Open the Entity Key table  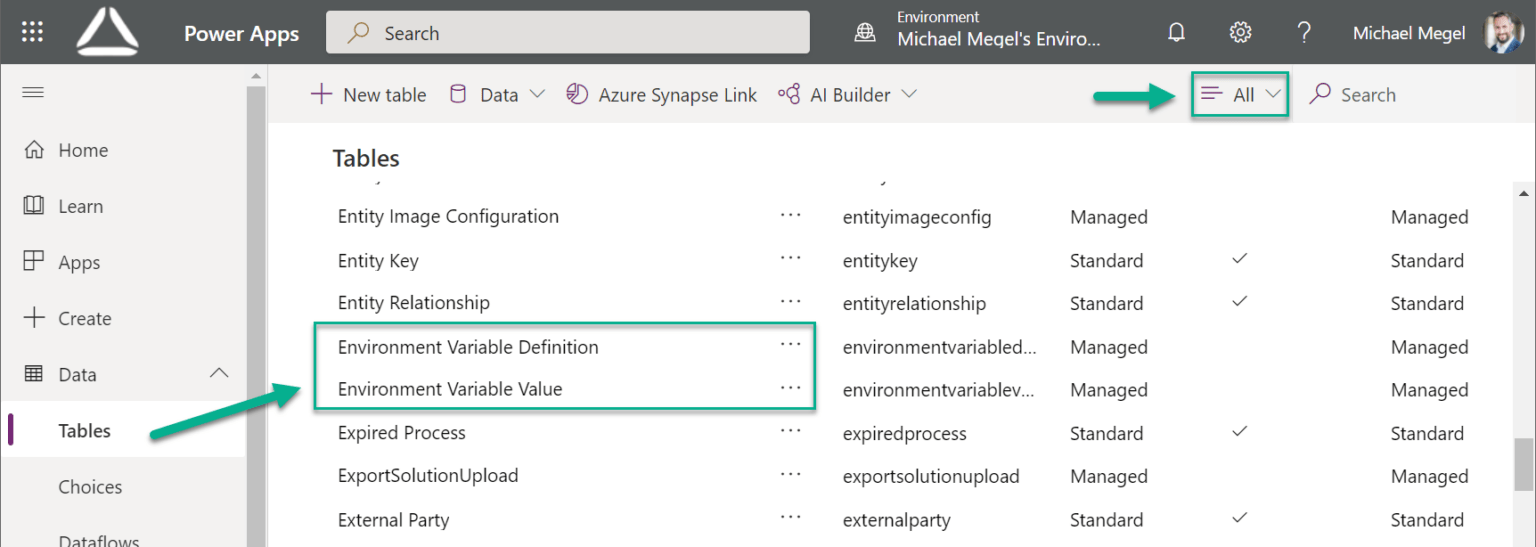(x=378, y=261)
